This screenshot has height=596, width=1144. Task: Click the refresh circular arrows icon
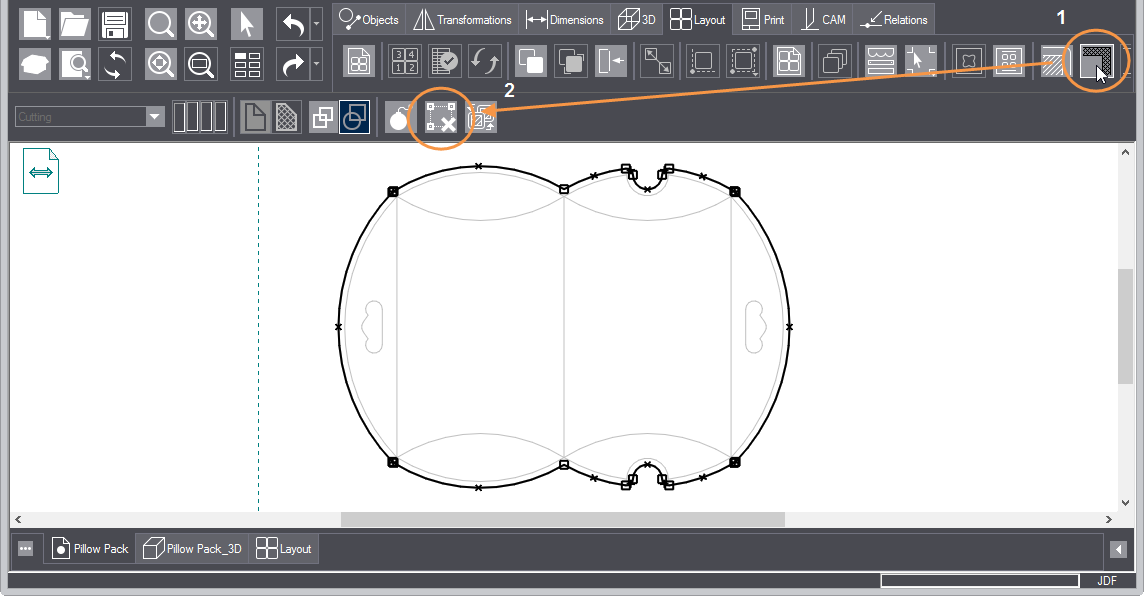click(116, 65)
